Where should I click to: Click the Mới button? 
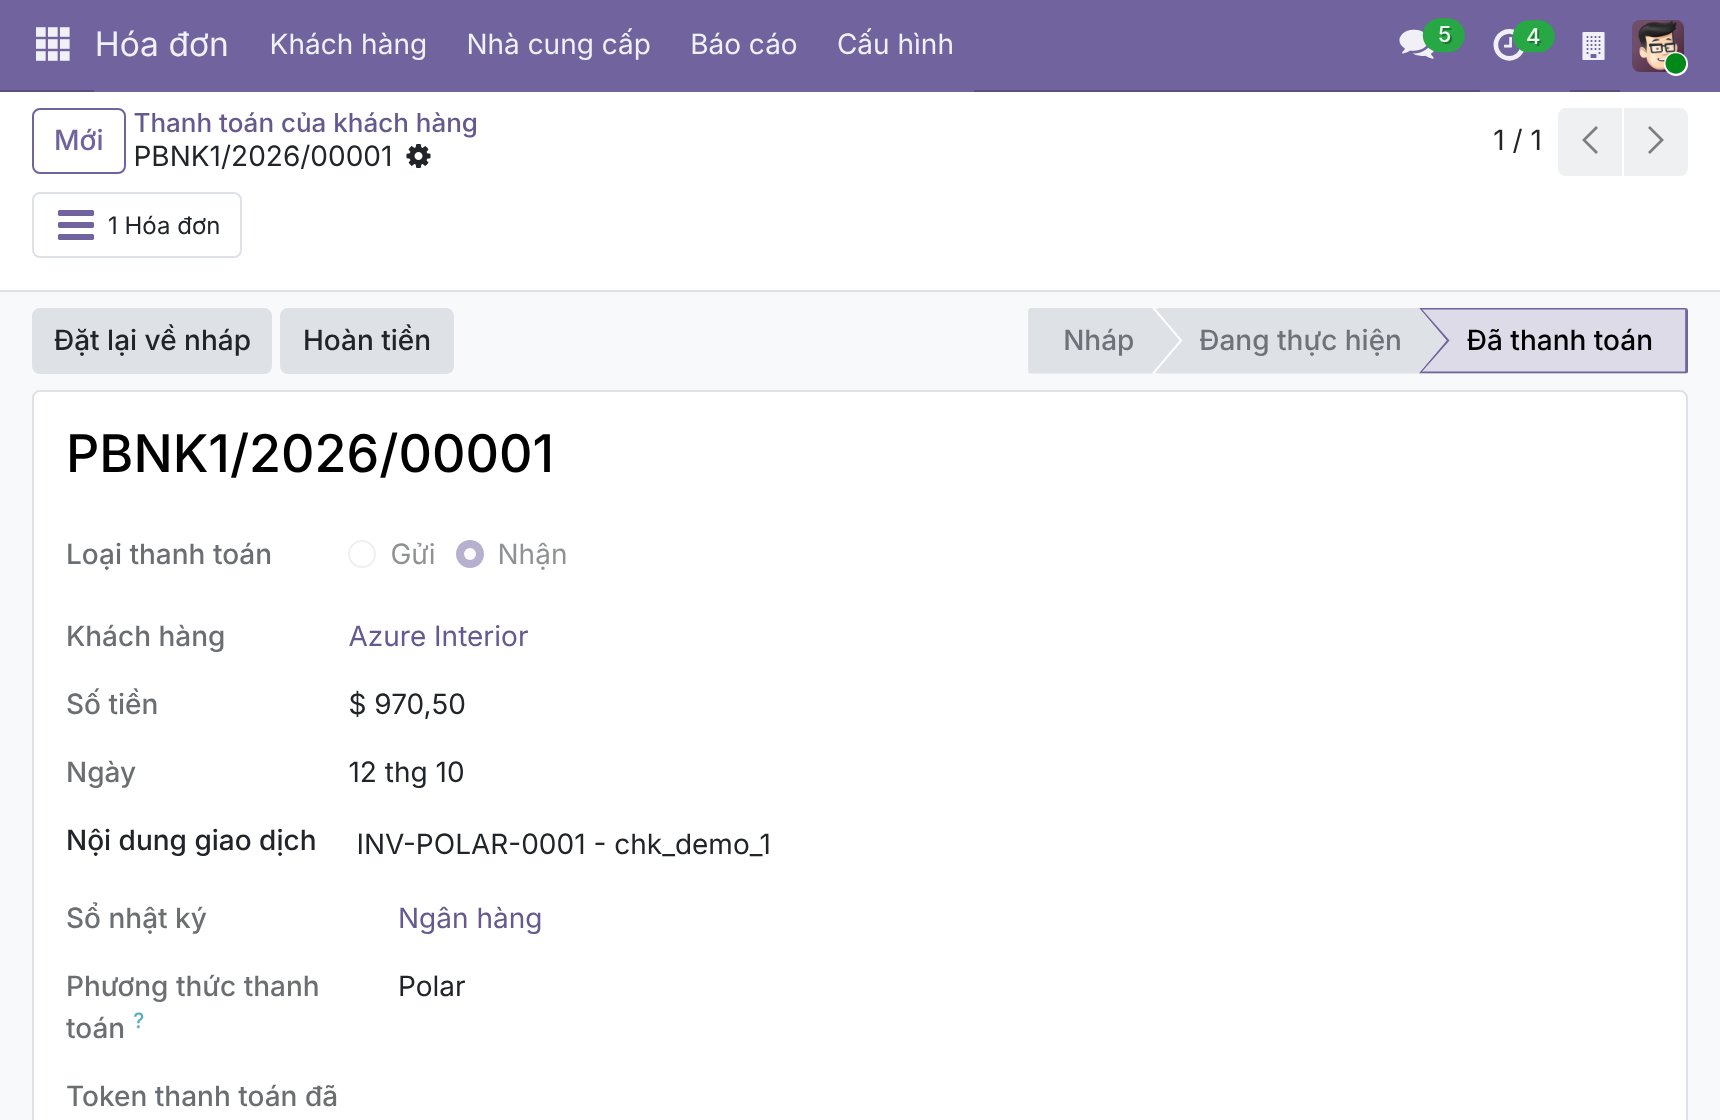coord(79,141)
